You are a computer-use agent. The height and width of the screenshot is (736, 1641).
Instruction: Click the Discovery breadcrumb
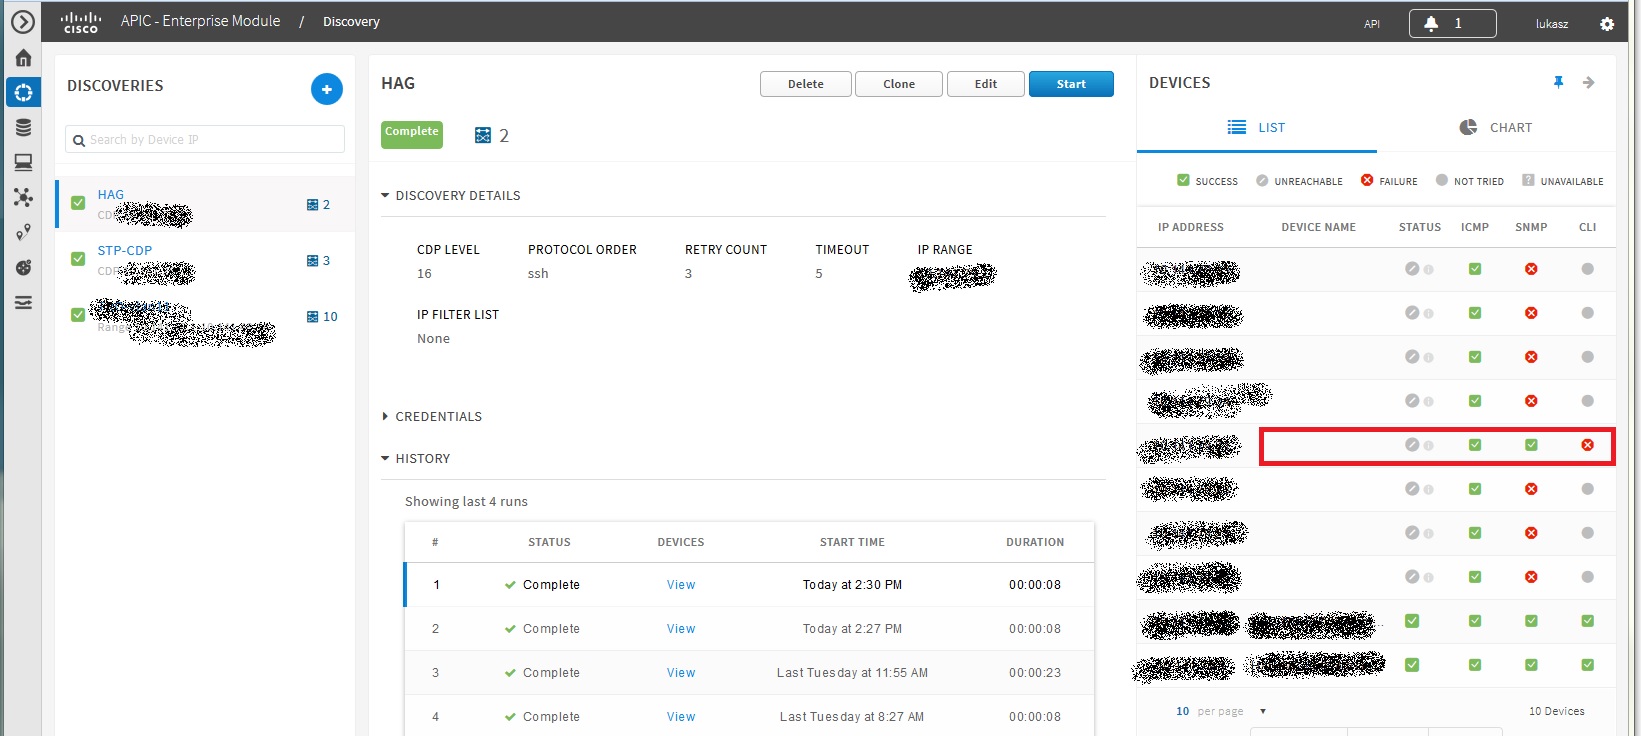(351, 22)
